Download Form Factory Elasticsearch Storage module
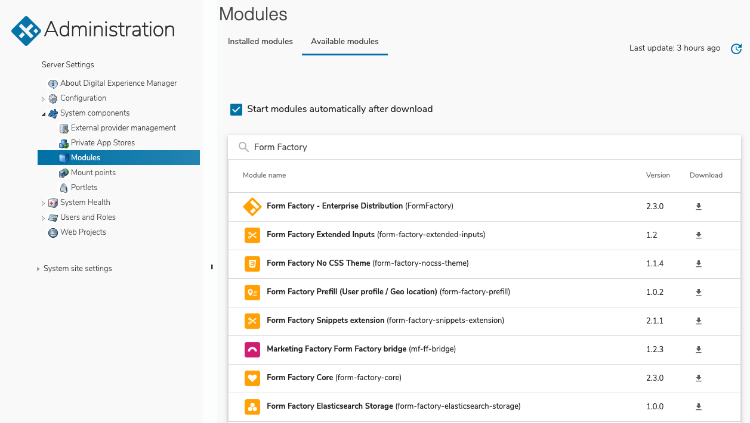This screenshot has height=423, width=750. (698, 406)
